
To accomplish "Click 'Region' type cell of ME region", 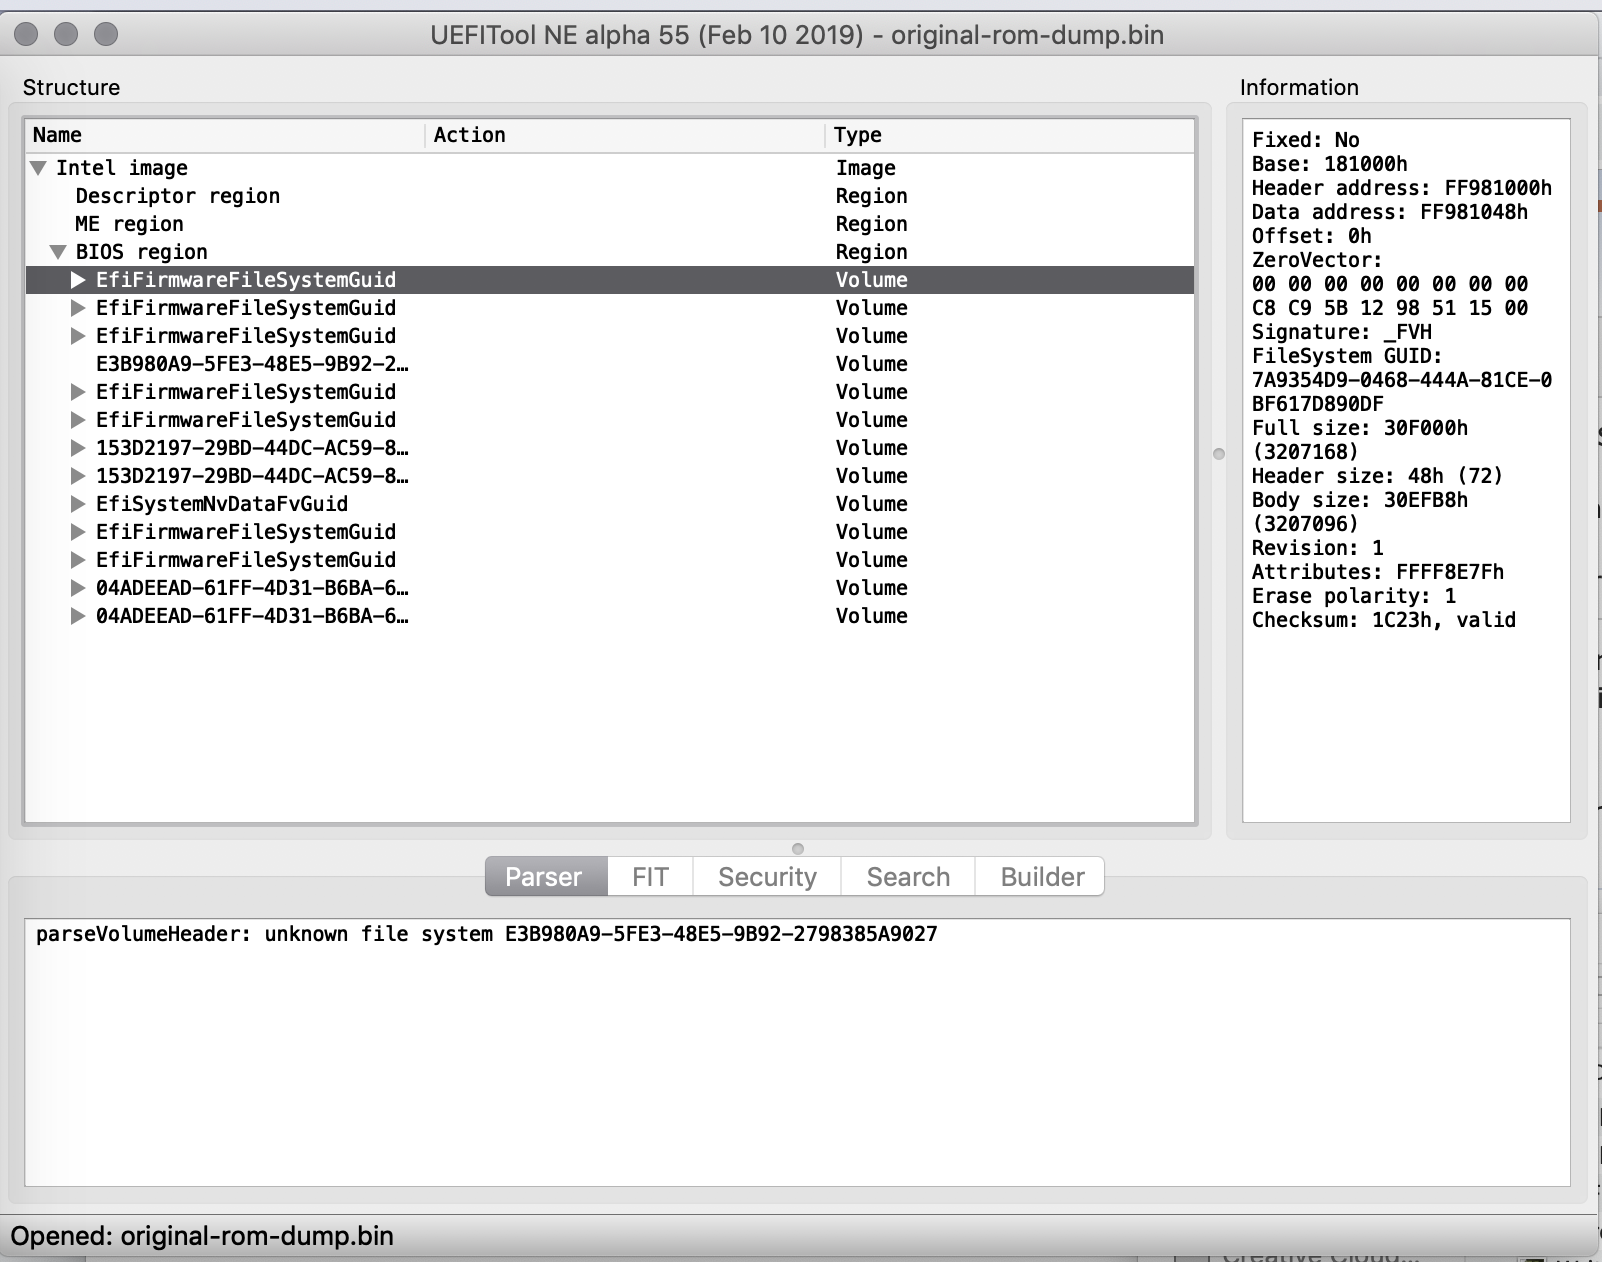I will pos(872,224).
